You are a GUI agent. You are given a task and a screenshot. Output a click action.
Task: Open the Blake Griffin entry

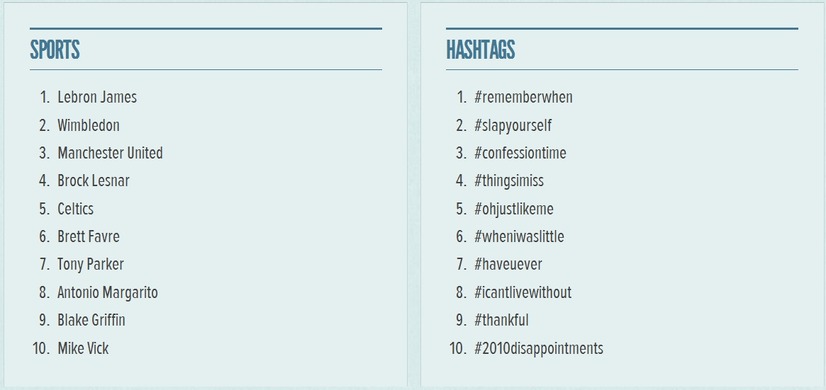coord(91,320)
